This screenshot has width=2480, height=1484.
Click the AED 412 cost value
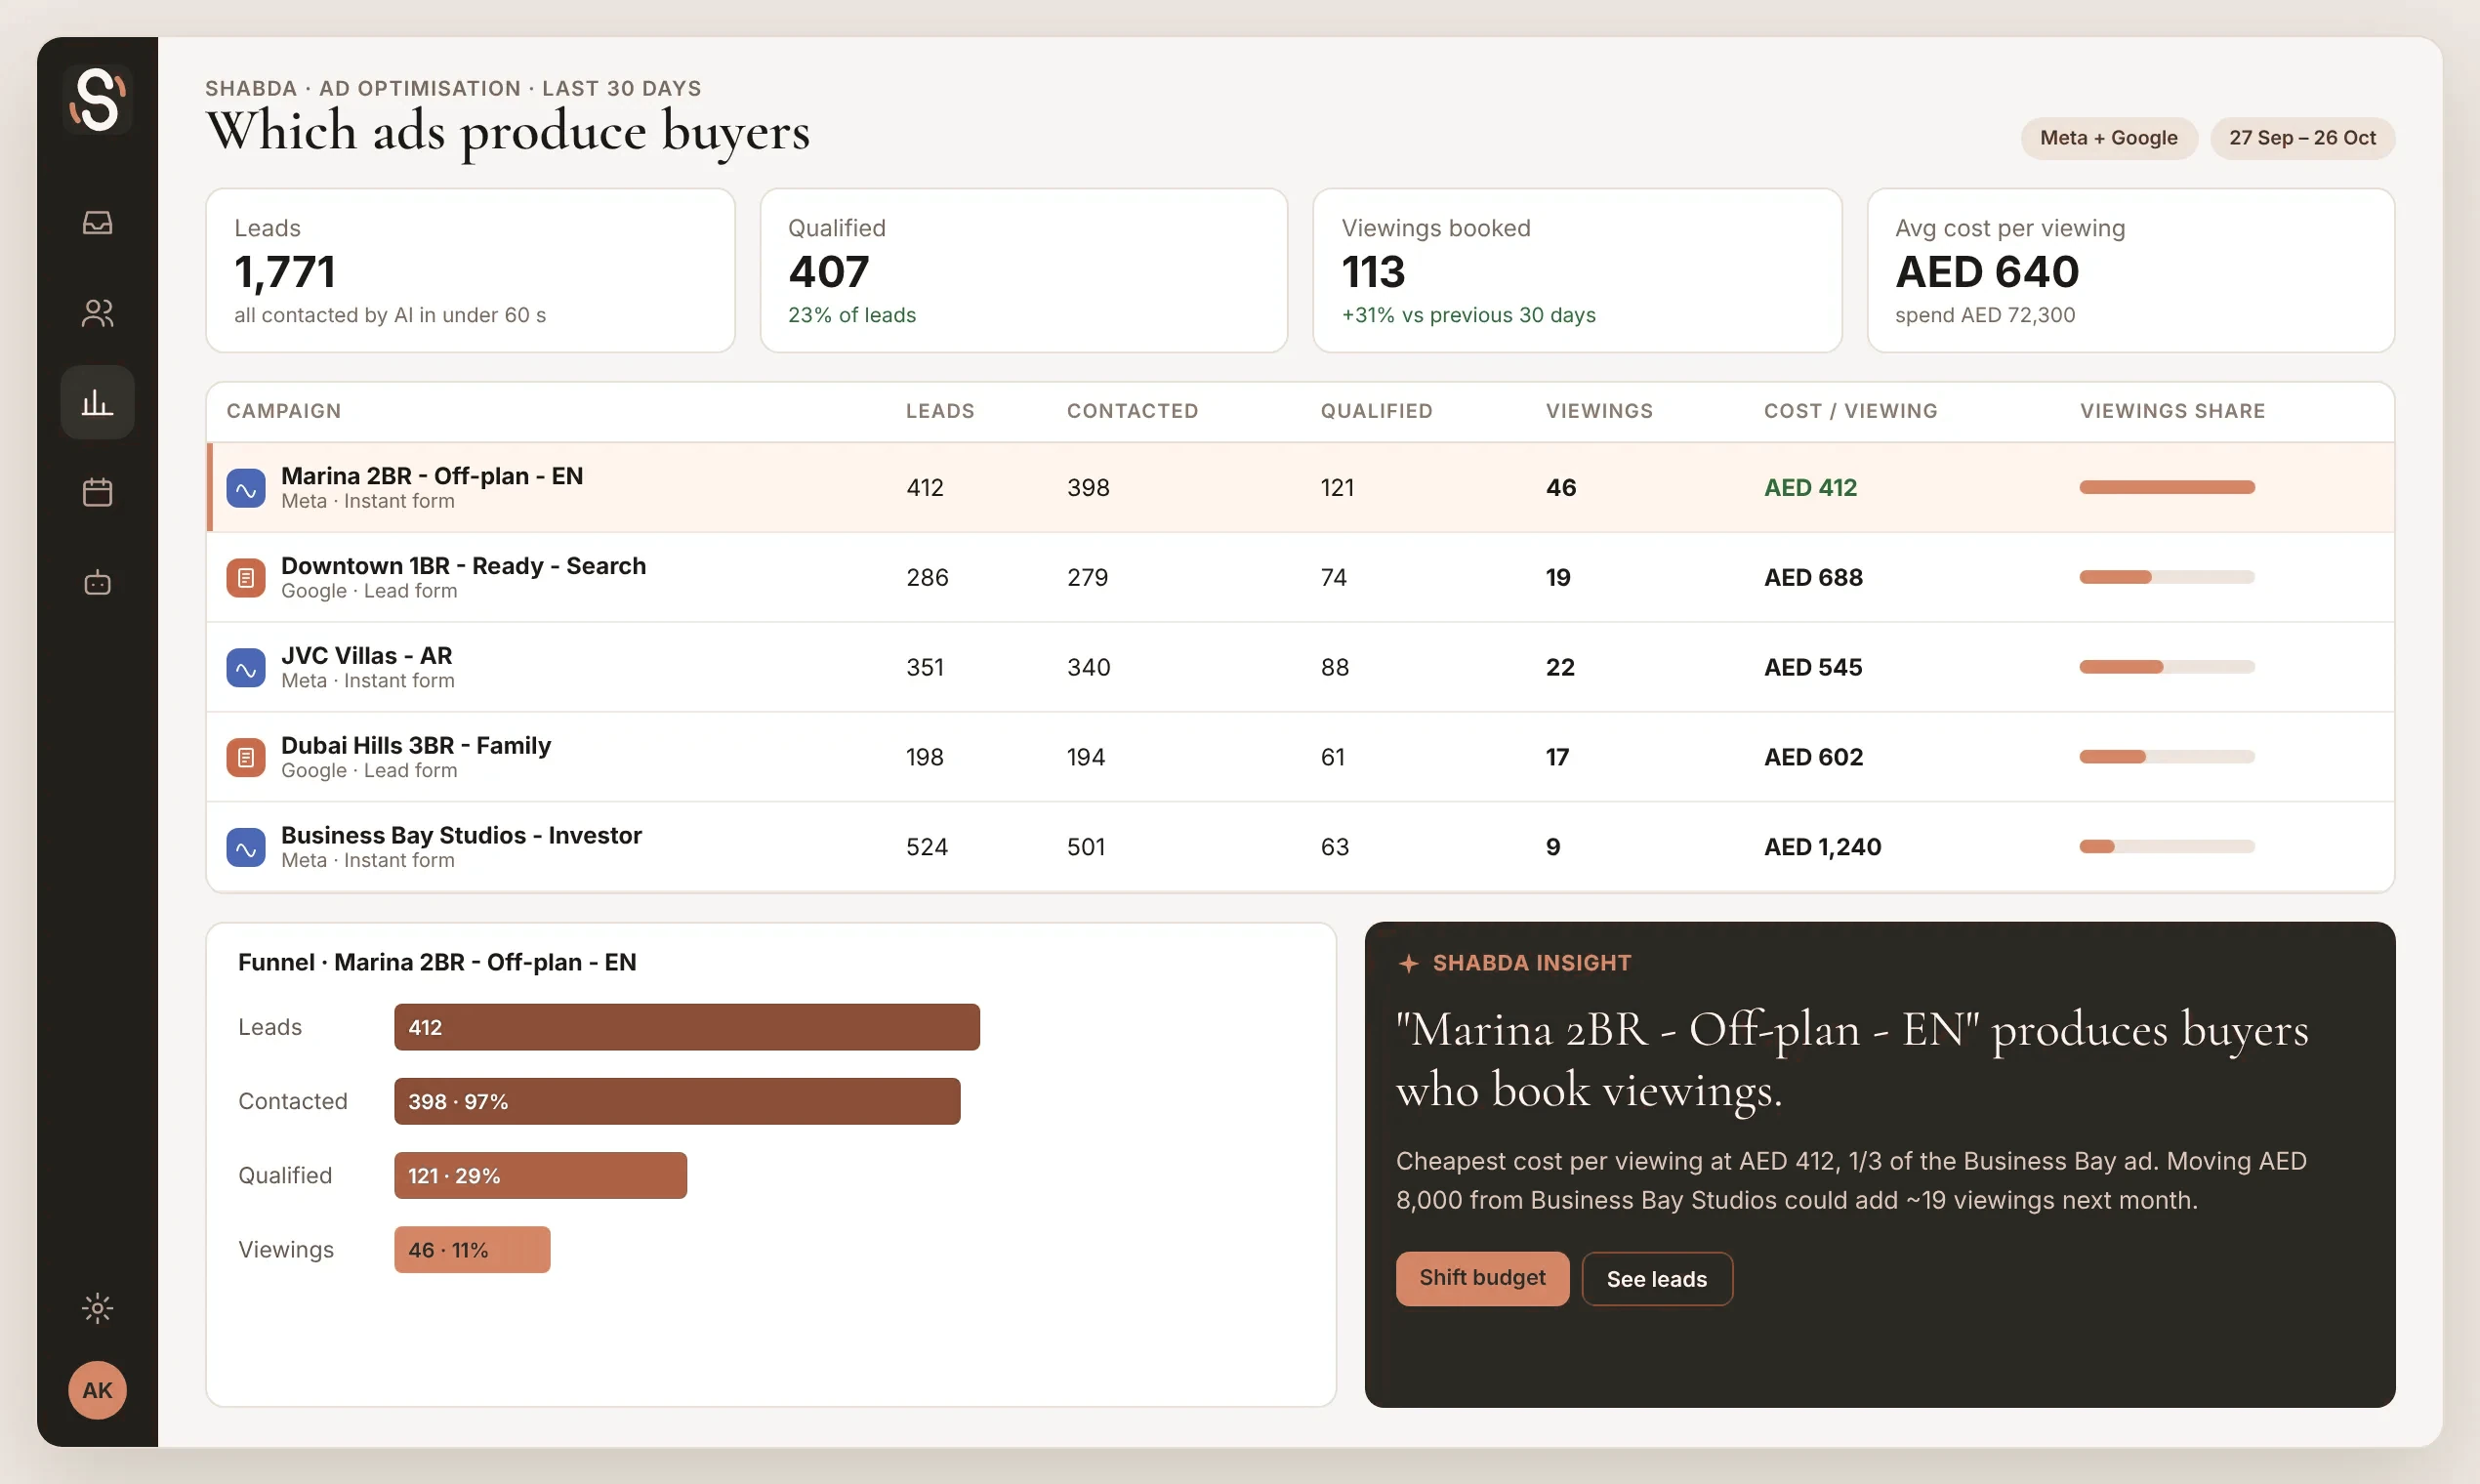(x=1810, y=488)
